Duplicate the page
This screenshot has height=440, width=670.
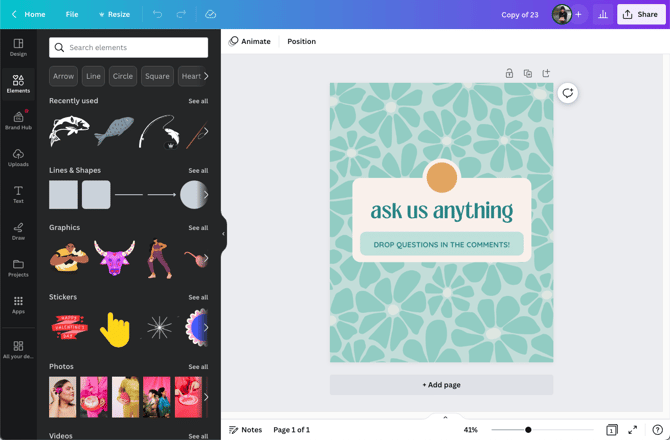click(x=528, y=73)
